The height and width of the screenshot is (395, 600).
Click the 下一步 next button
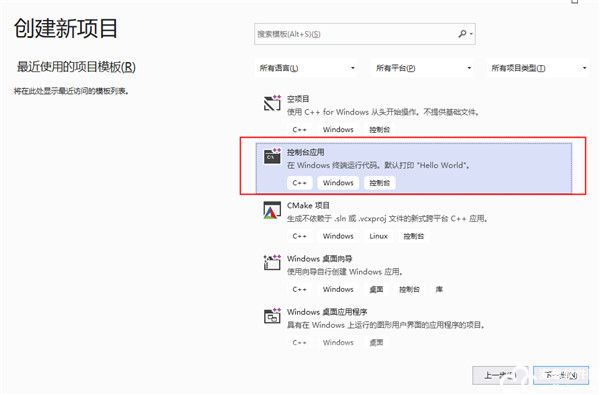click(x=561, y=375)
